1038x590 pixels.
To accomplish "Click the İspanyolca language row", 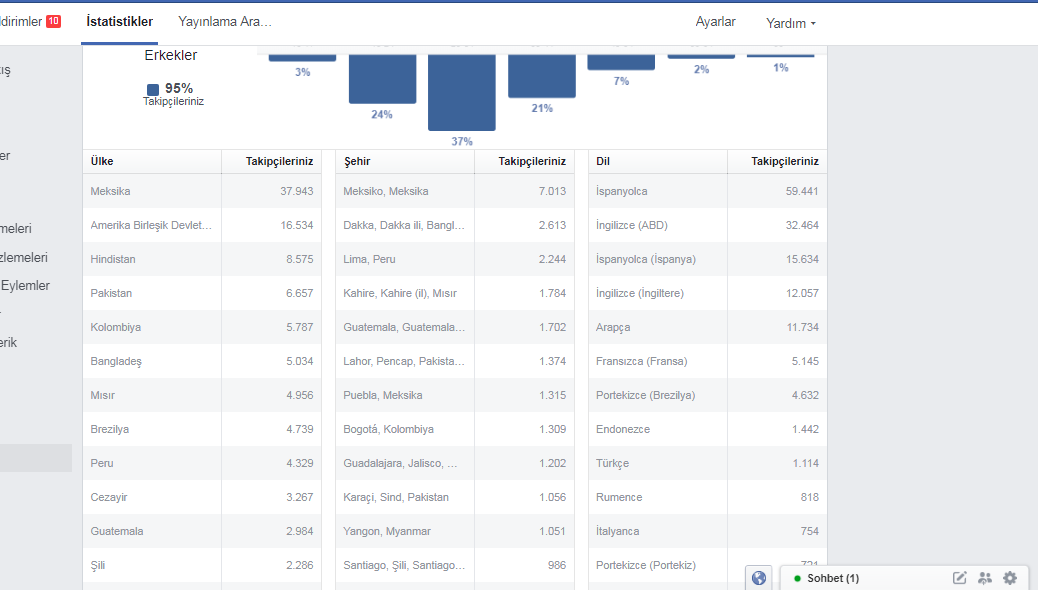I will pyautogui.click(x=708, y=191).
